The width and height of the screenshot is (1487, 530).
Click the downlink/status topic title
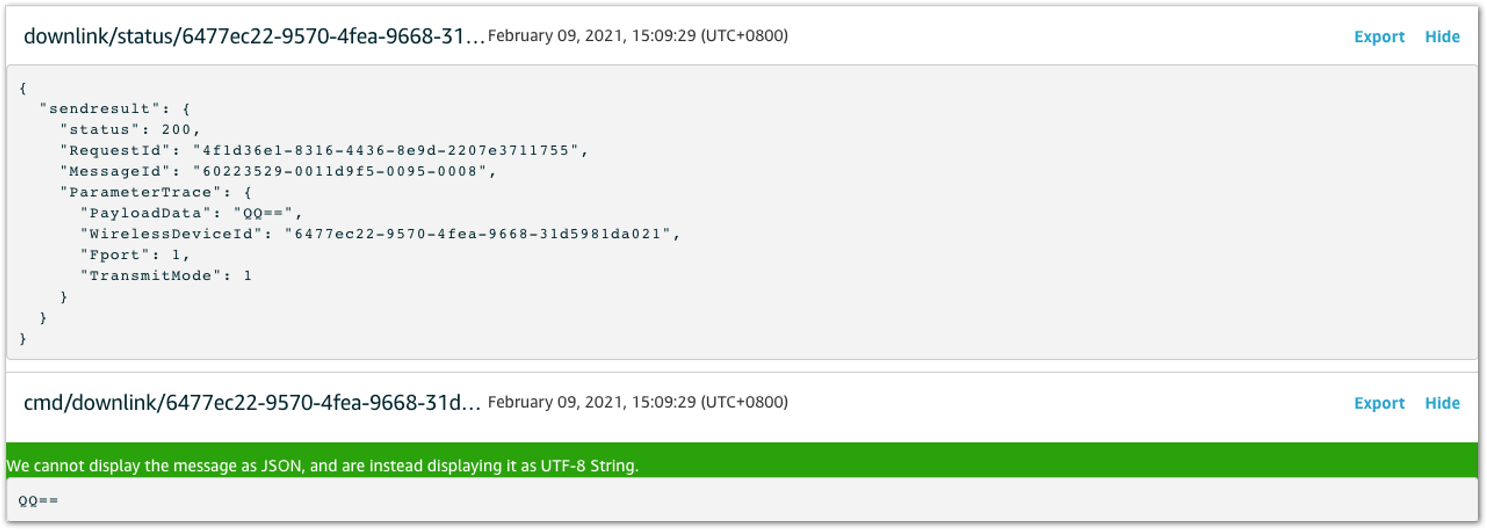254,37
